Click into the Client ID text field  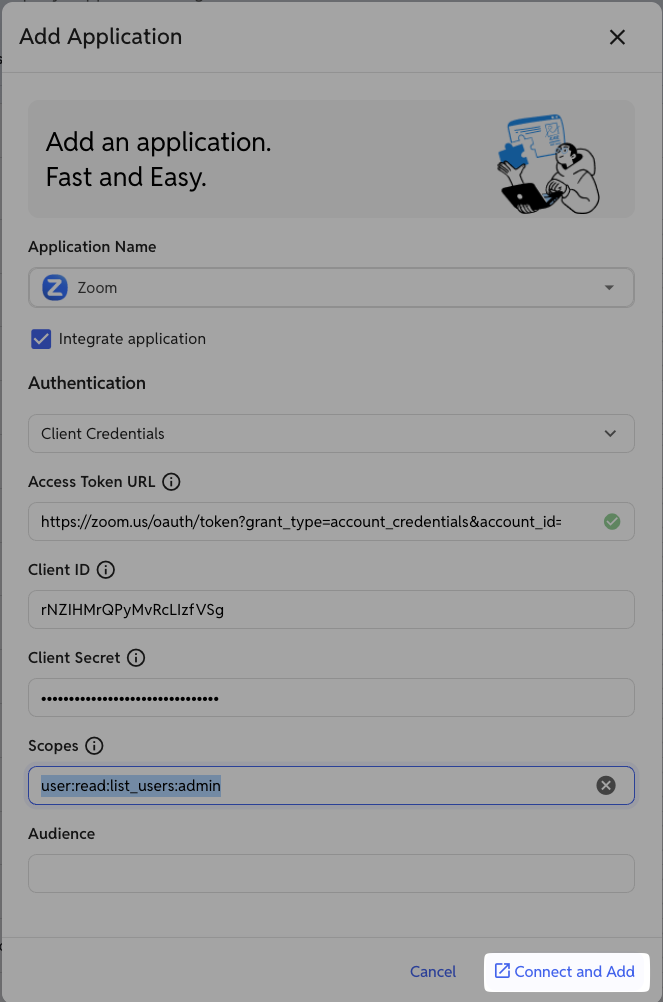point(332,610)
